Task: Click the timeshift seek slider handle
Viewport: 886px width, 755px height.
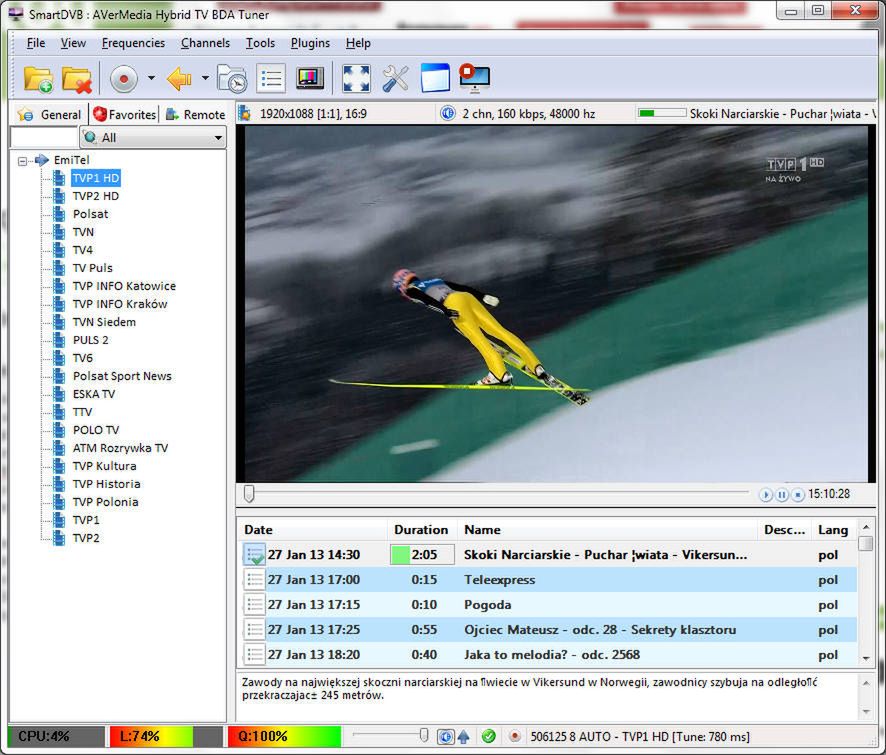Action: [249, 493]
